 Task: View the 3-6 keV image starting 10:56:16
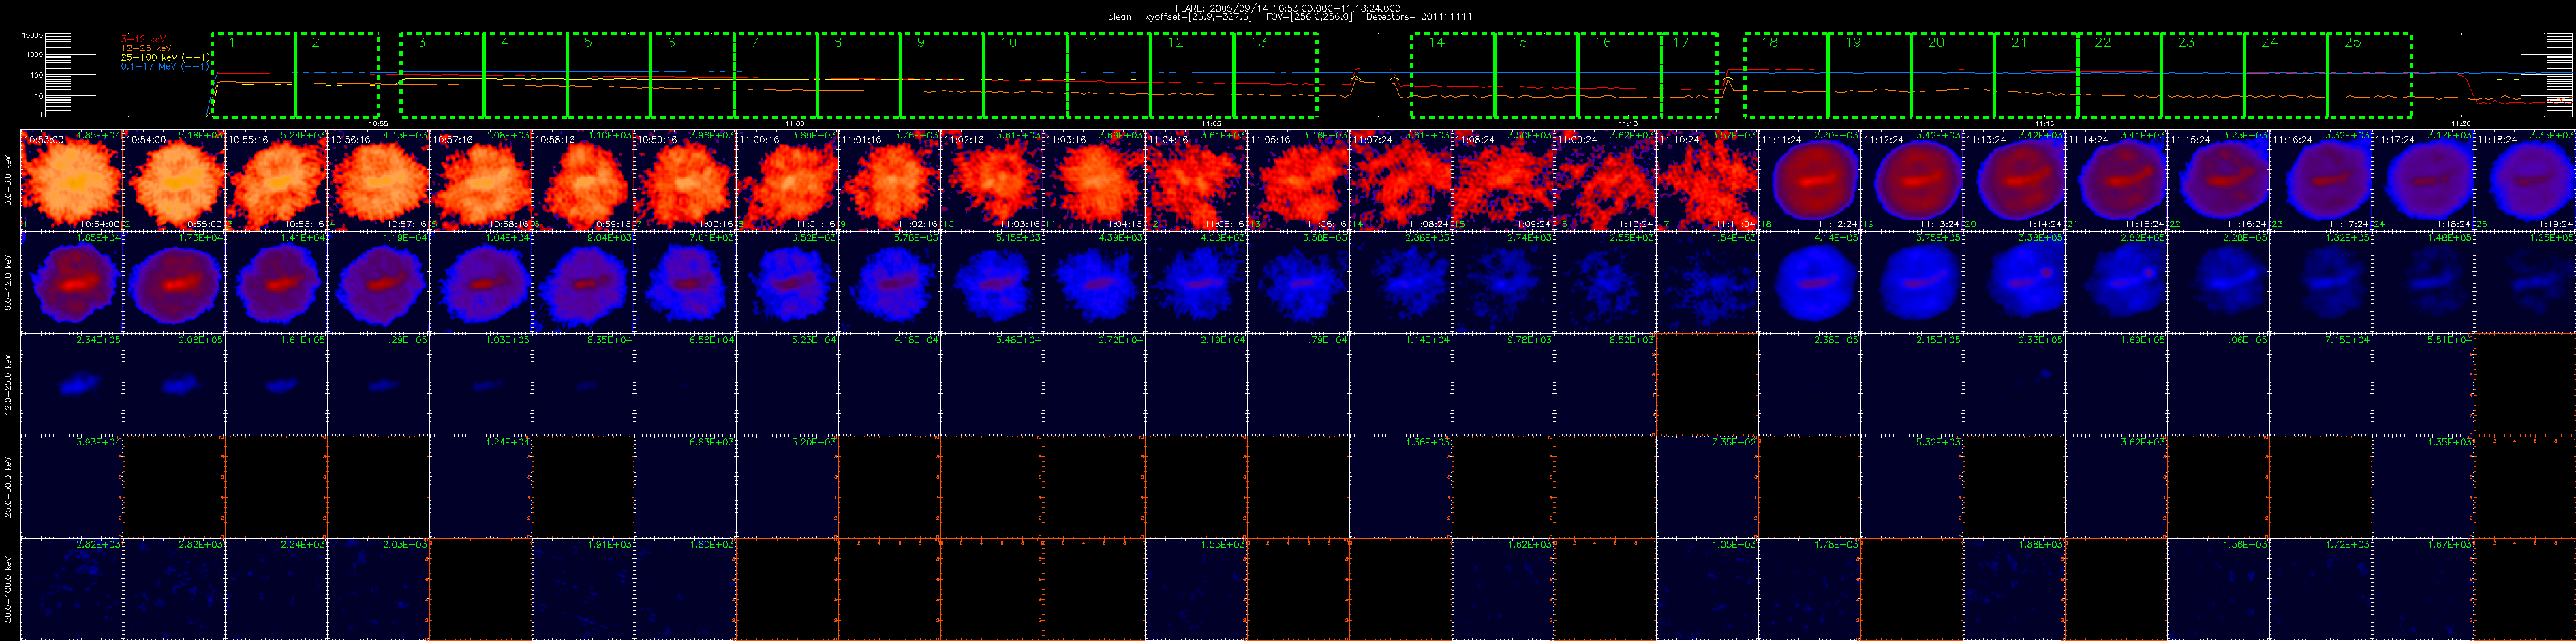[x=379, y=180]
